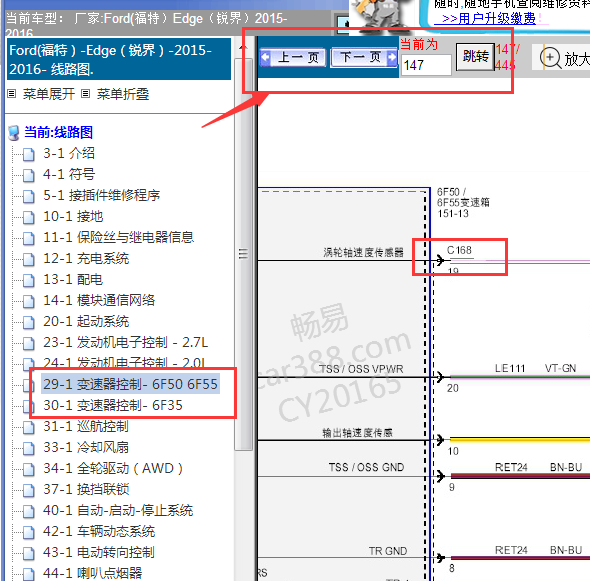Click the document icon beside 13-1 配电
Screen dimensions: 590x581
tap(29, 280)
